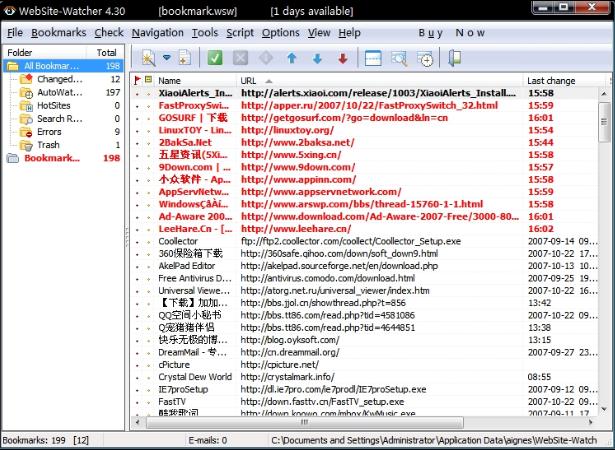This screenshot has width=615, height=450.
Task: Click the flag column header
Action: (138, 80)
